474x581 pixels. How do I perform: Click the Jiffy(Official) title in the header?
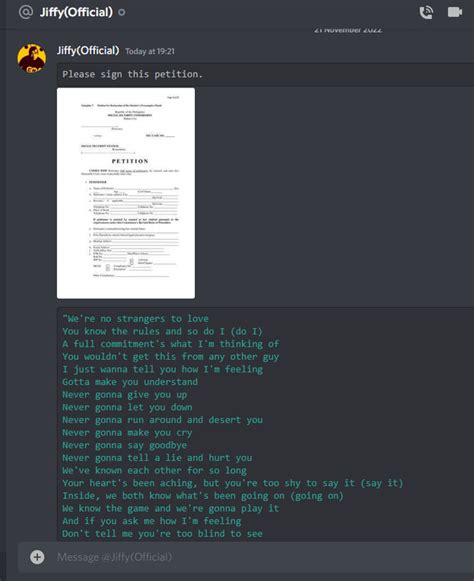click(x=76, y=12)
